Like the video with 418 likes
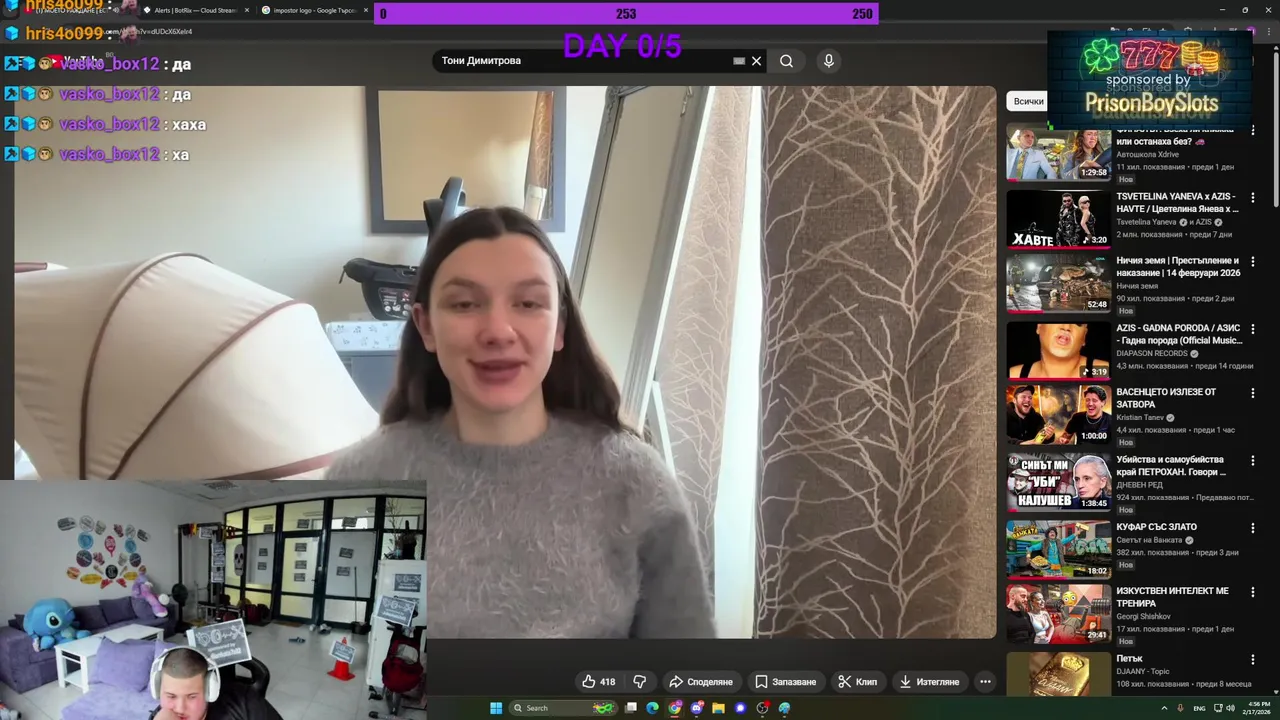Viewport: 1280px width, 720px height. 598,682
